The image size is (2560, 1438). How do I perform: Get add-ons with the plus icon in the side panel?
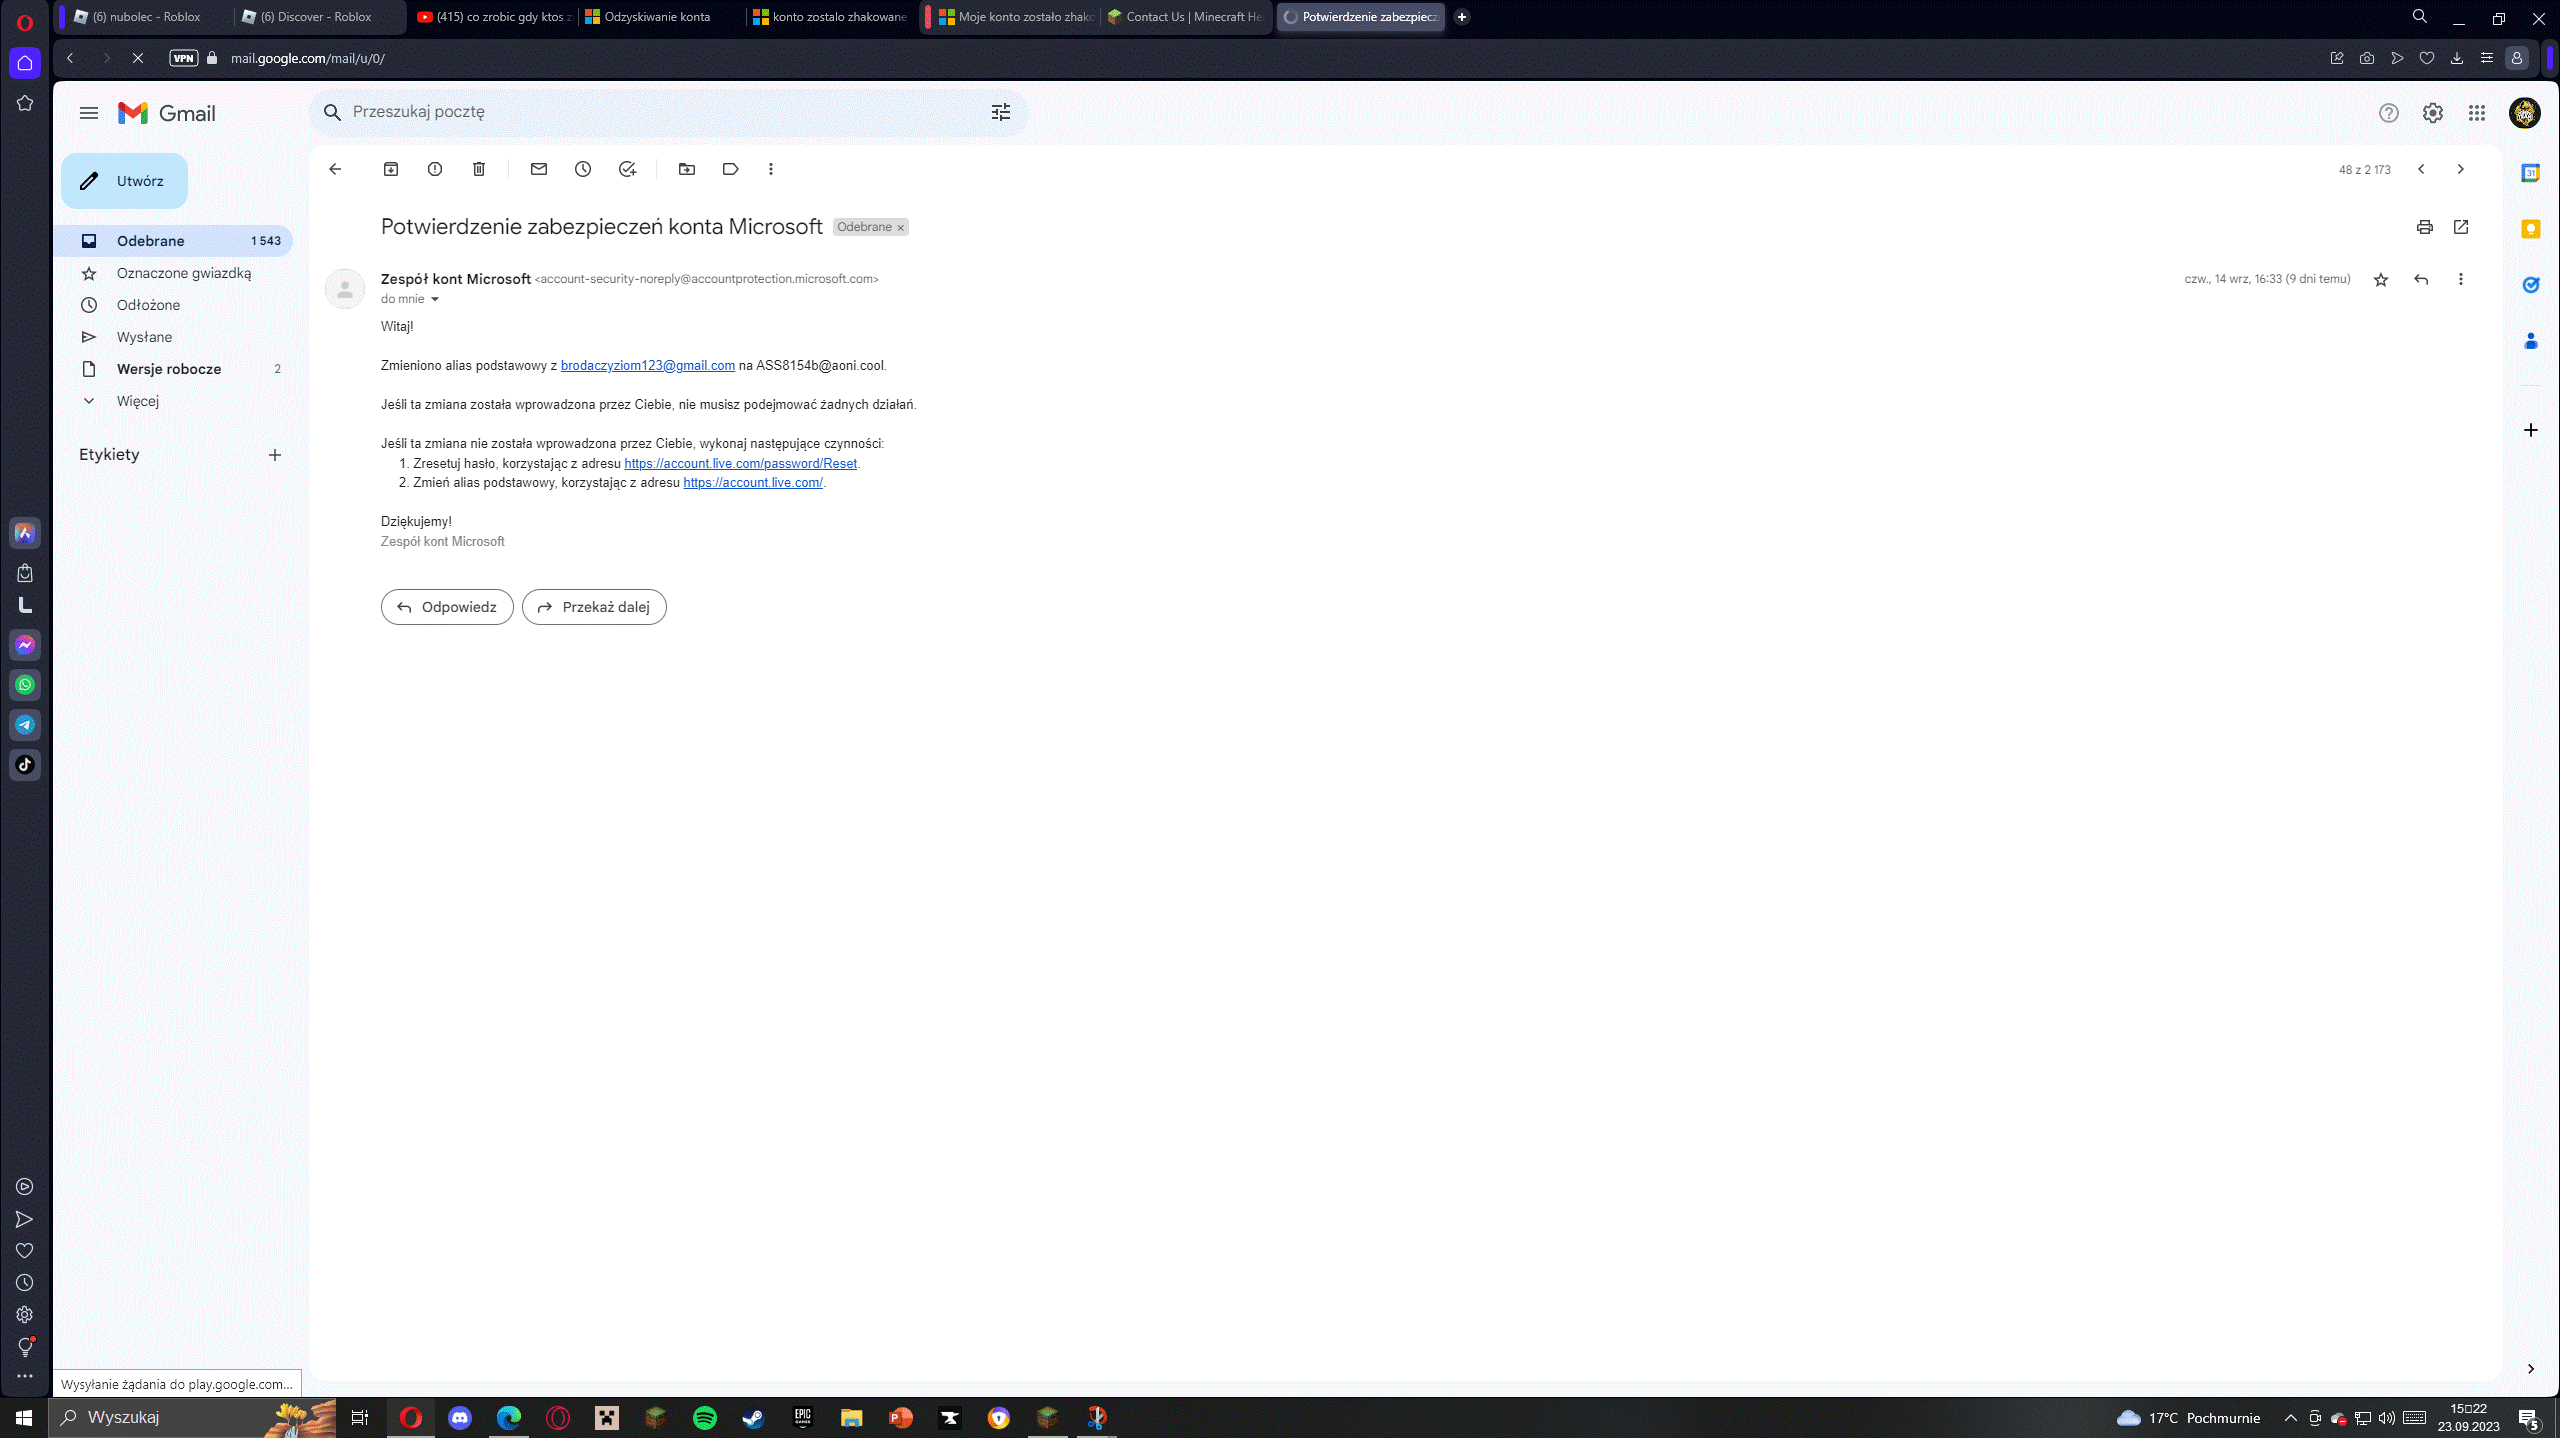click(2531, 430)
